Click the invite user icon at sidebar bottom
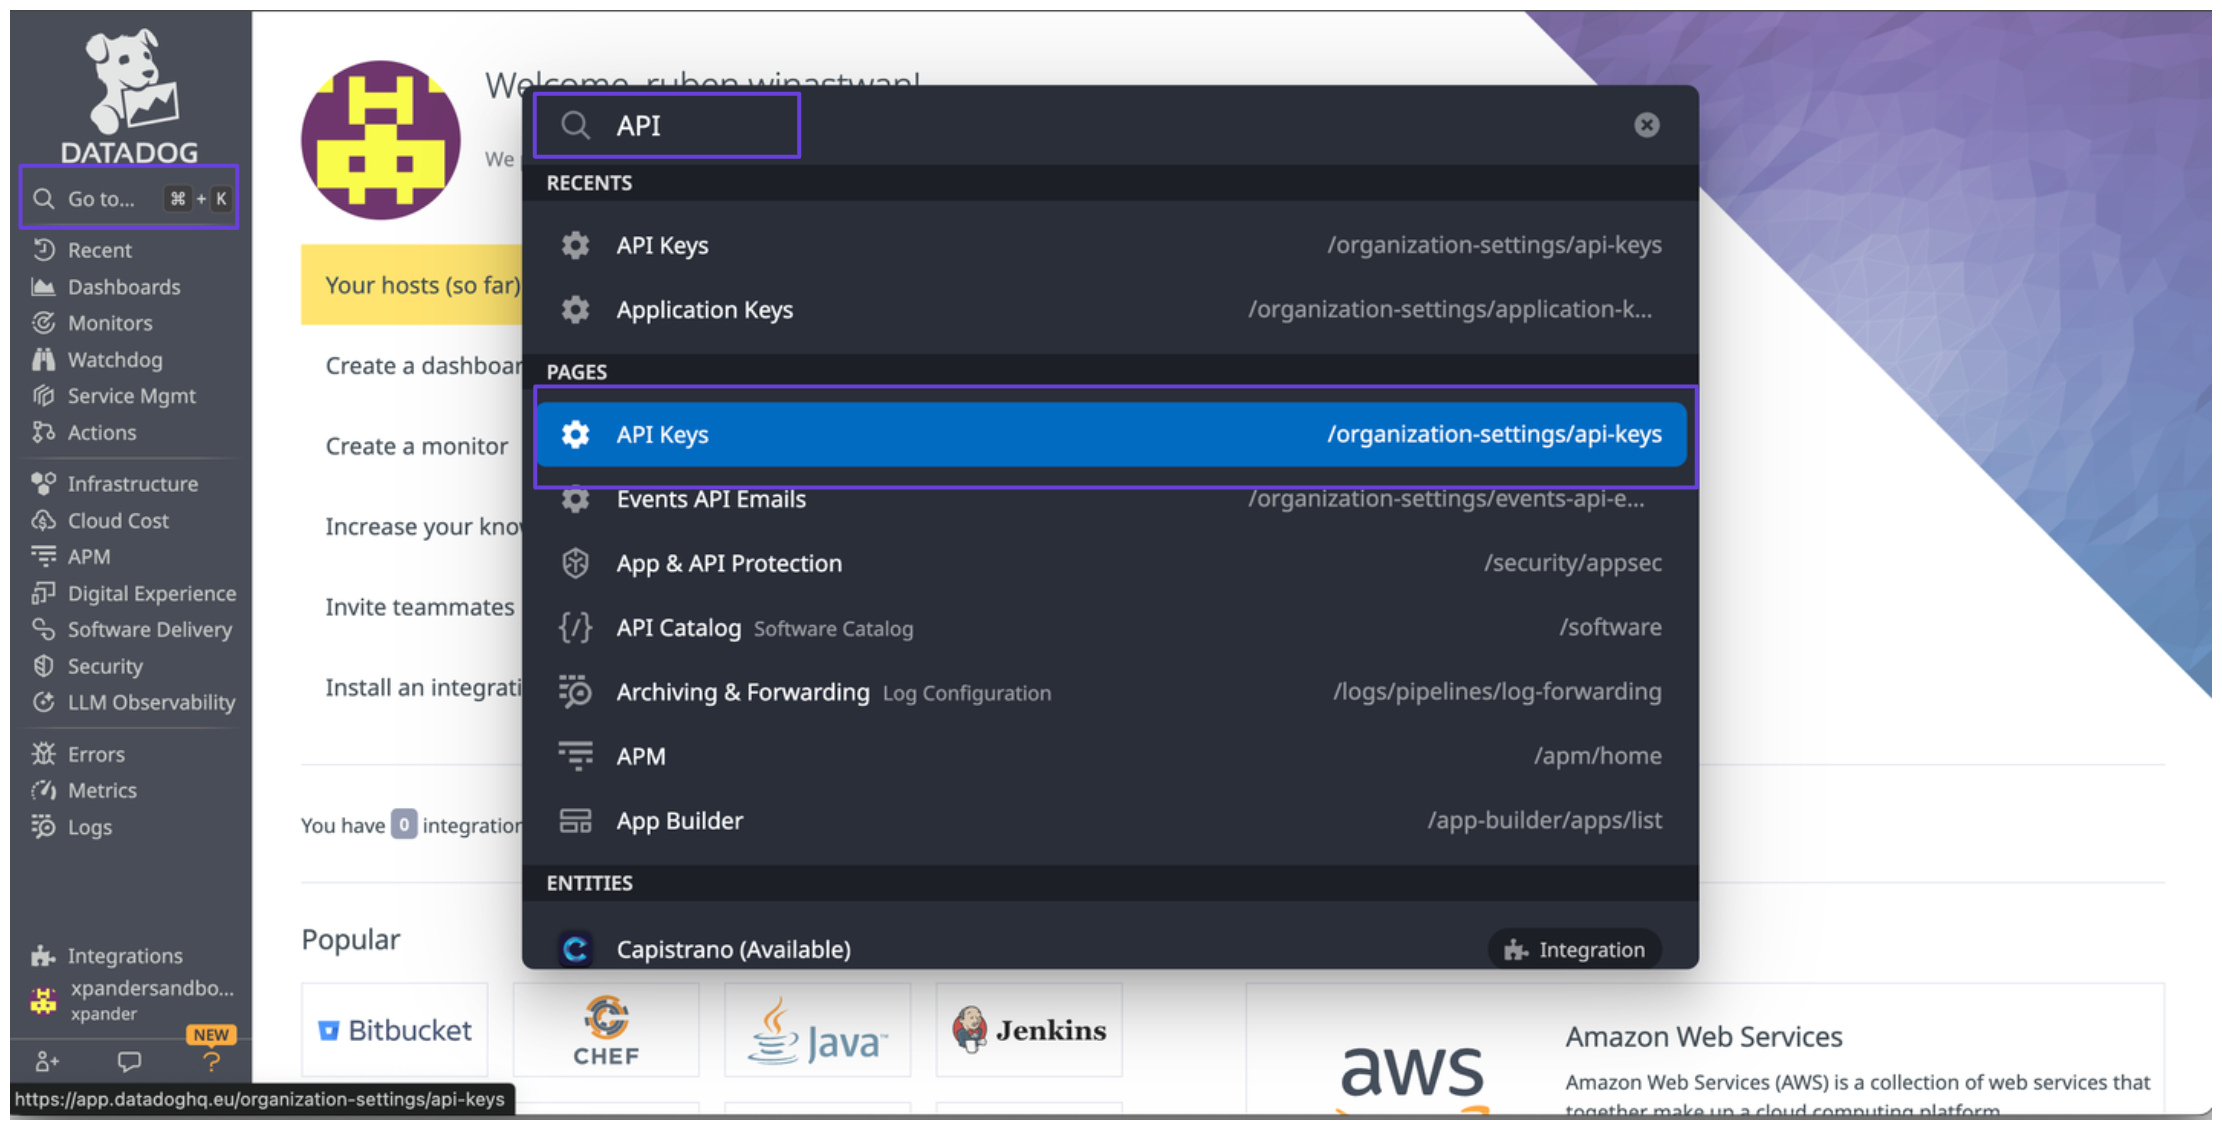Image resolution: width=2222 pixels, height=1130 pixels. point(47,1061)
